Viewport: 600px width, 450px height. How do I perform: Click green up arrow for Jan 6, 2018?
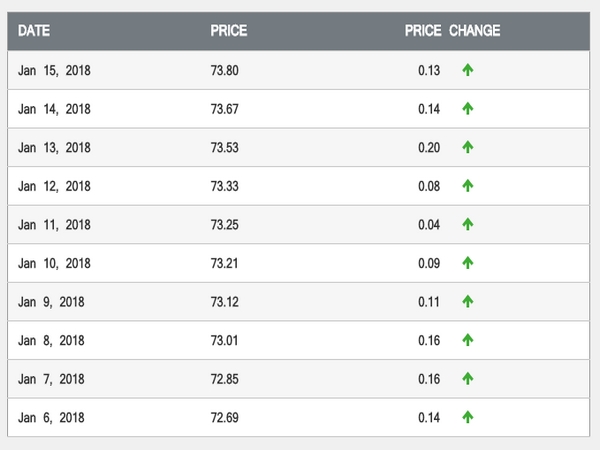[467, 417]
